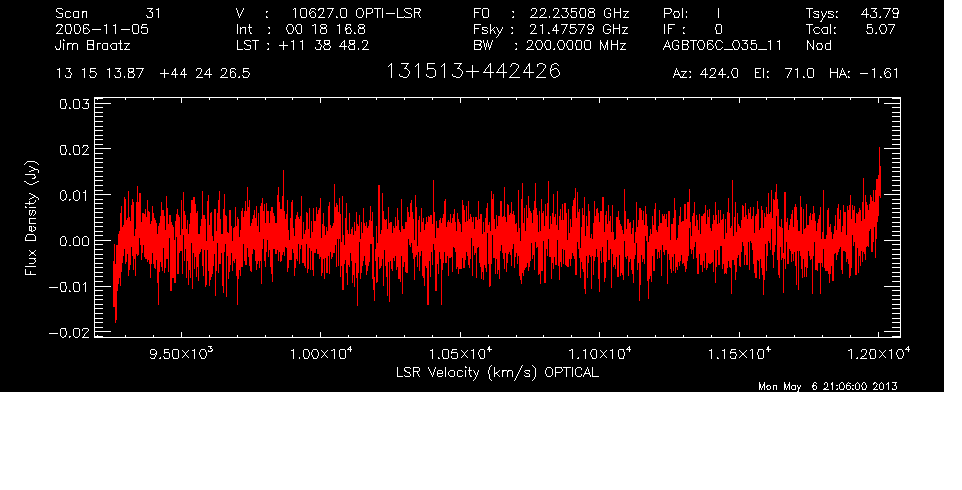This screenshot has width=962, height=490.
Task: Select the date 2006-11-05
Action: pos(102,29)
